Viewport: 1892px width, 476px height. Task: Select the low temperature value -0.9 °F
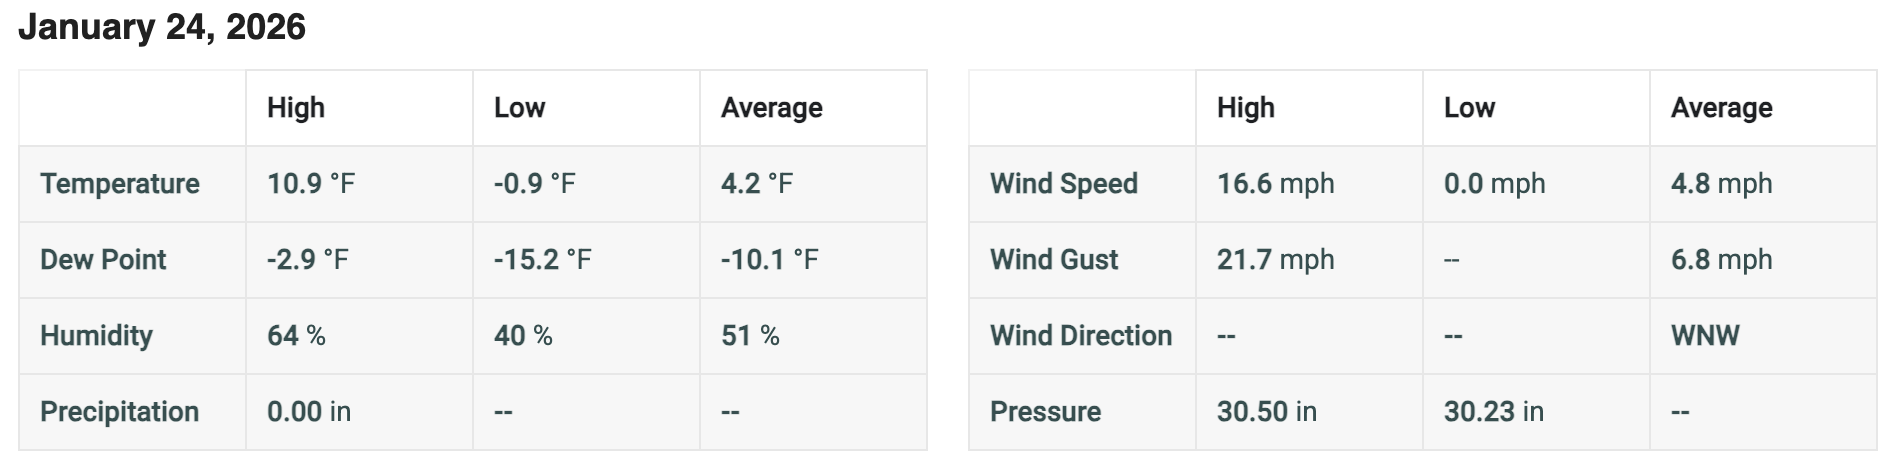(x=535, y=184)
